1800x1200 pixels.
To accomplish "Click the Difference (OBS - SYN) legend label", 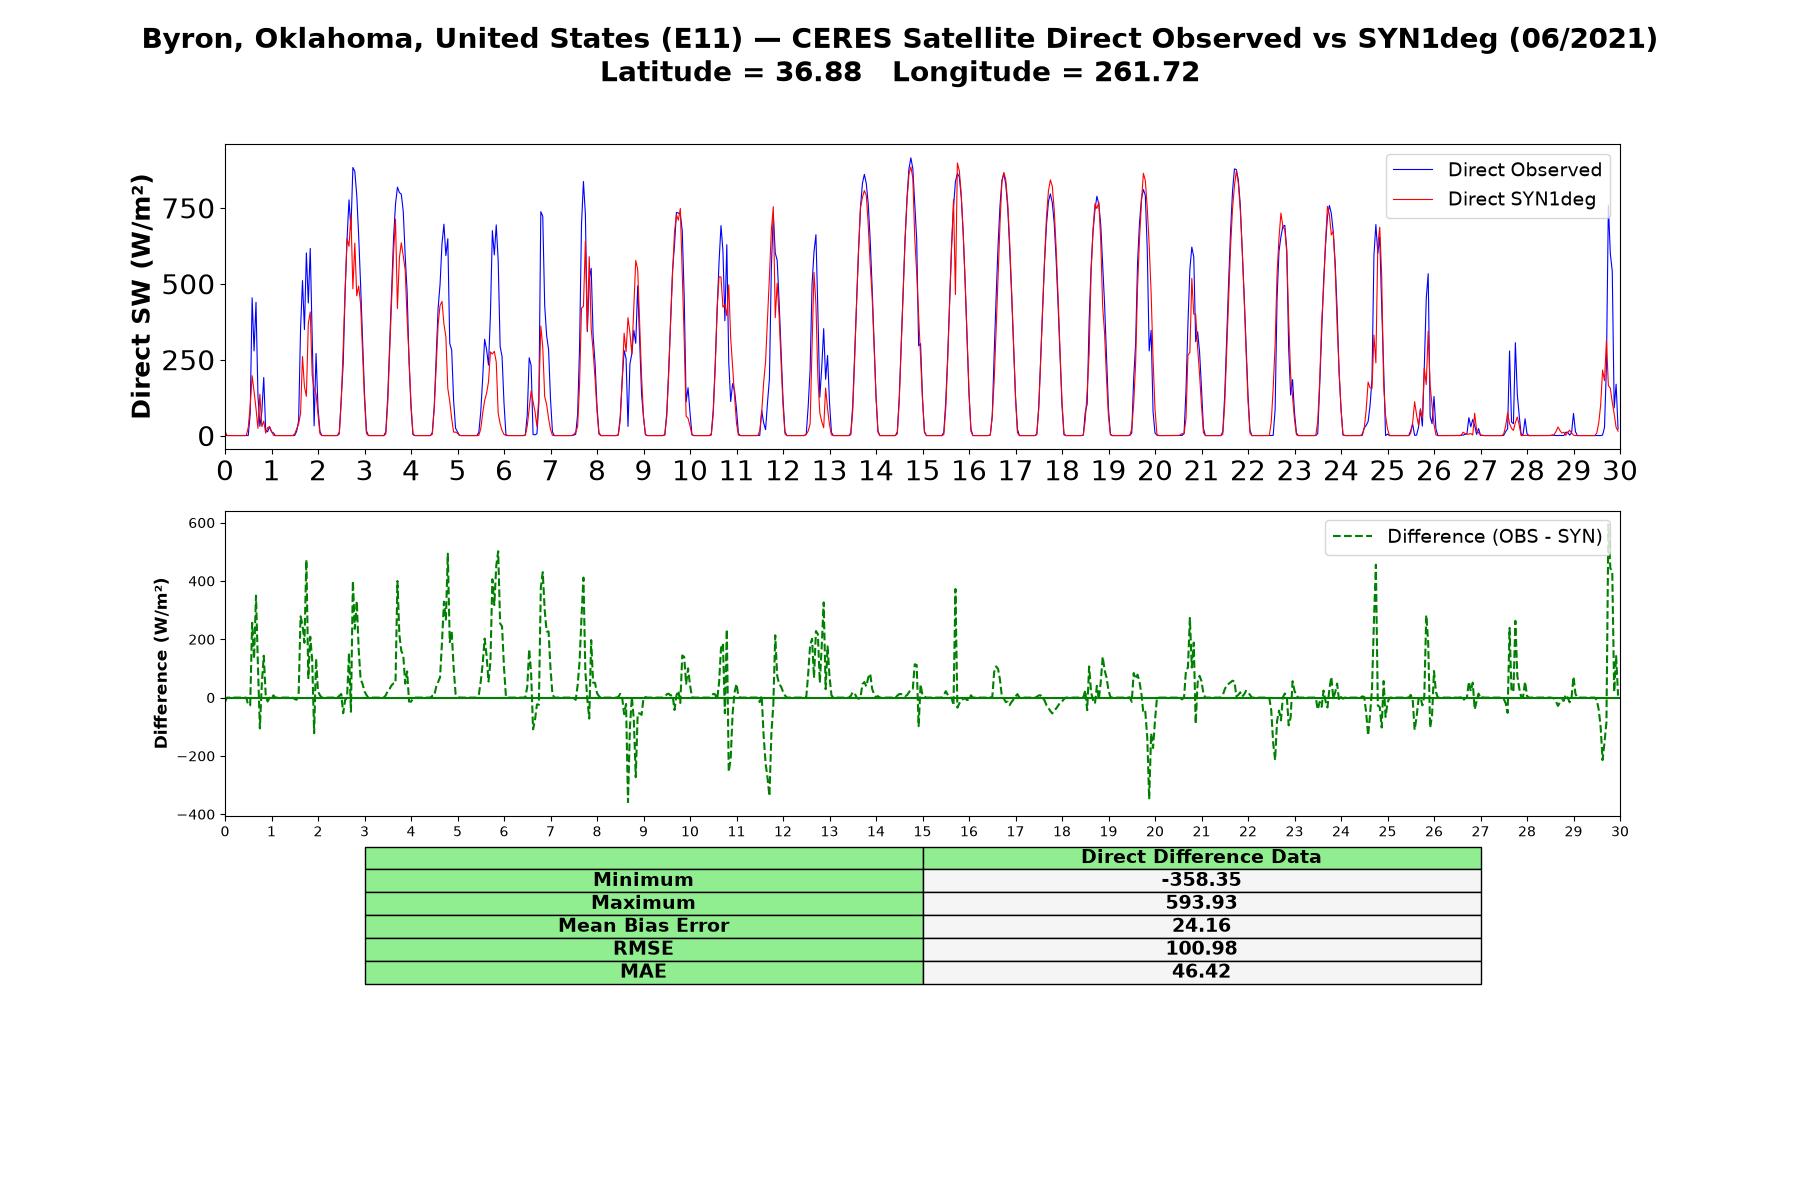I will coord(1494,537).
